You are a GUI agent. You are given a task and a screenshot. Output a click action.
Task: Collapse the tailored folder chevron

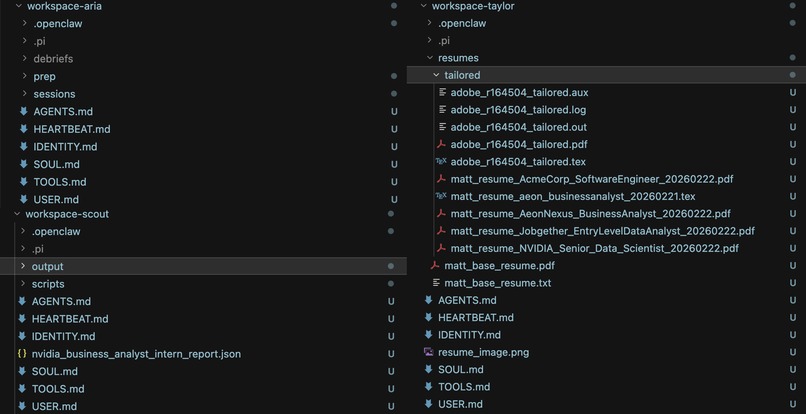436,75
